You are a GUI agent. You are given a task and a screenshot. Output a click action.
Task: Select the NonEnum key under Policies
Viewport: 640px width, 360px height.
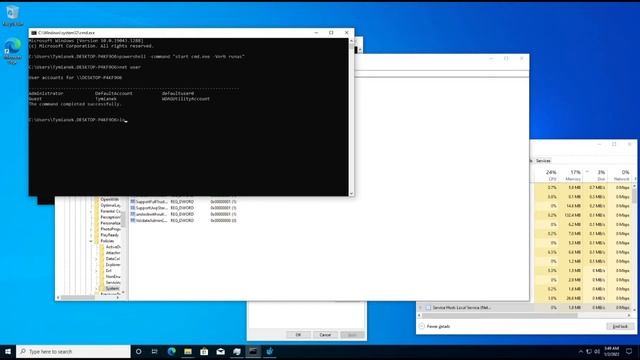(113, 277)
